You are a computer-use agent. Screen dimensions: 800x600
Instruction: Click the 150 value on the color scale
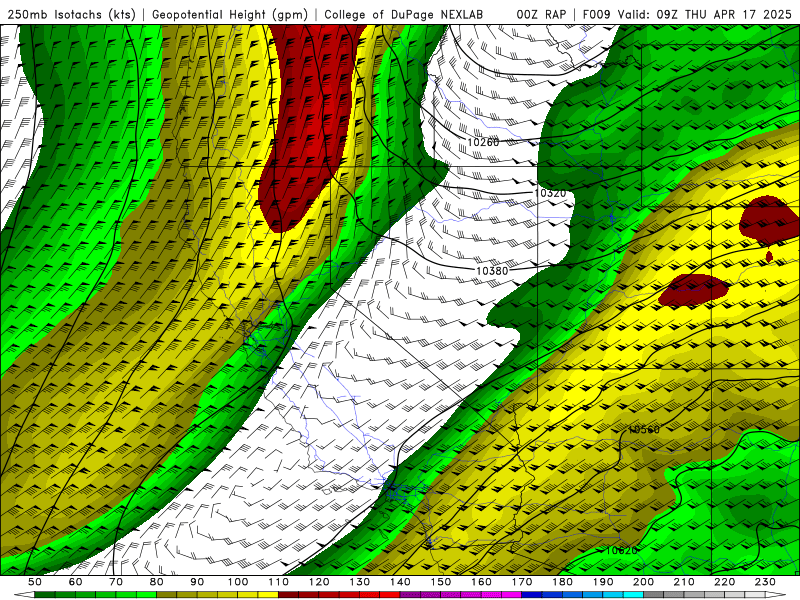tap(441, 582)
